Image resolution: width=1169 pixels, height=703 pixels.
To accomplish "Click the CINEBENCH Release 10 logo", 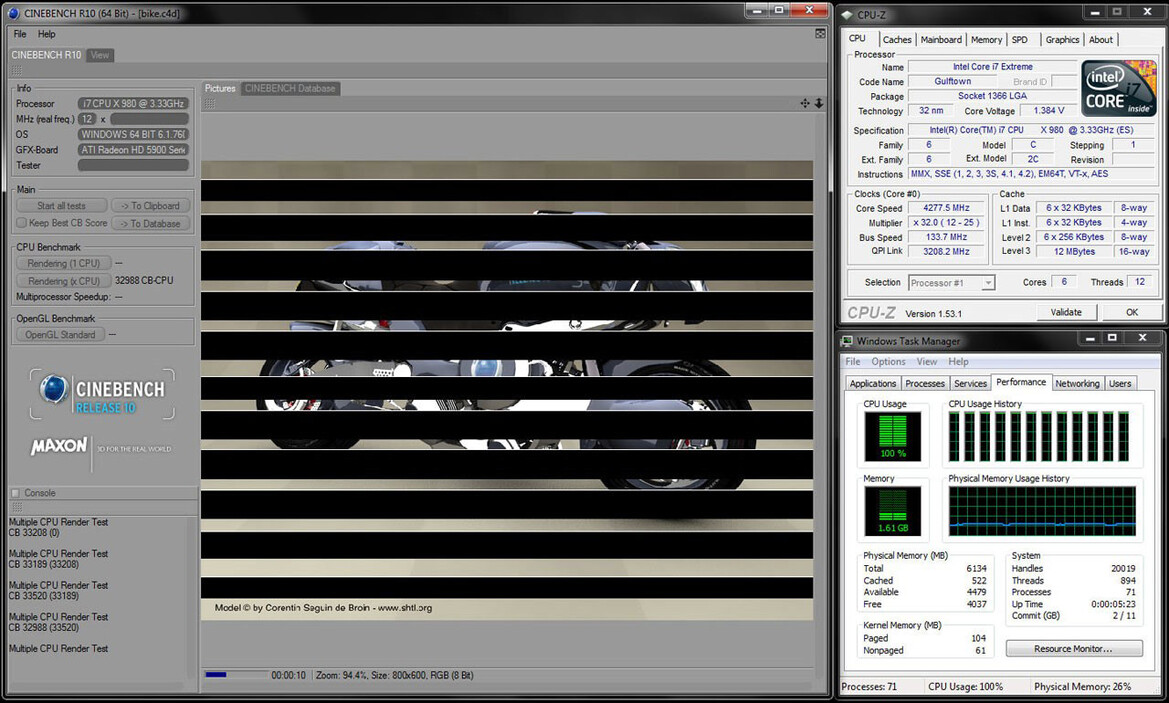I will [102, 393].
